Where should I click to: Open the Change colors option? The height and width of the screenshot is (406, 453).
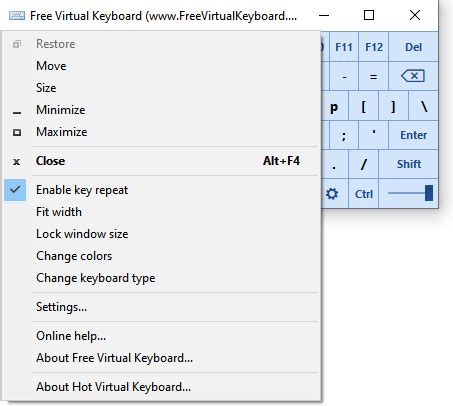click(161, 256)
